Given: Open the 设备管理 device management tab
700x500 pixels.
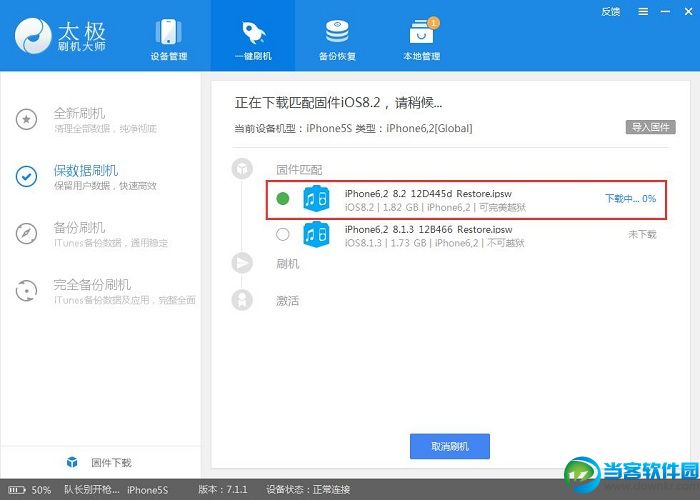Looking at the screenshot, I should 168,39.
